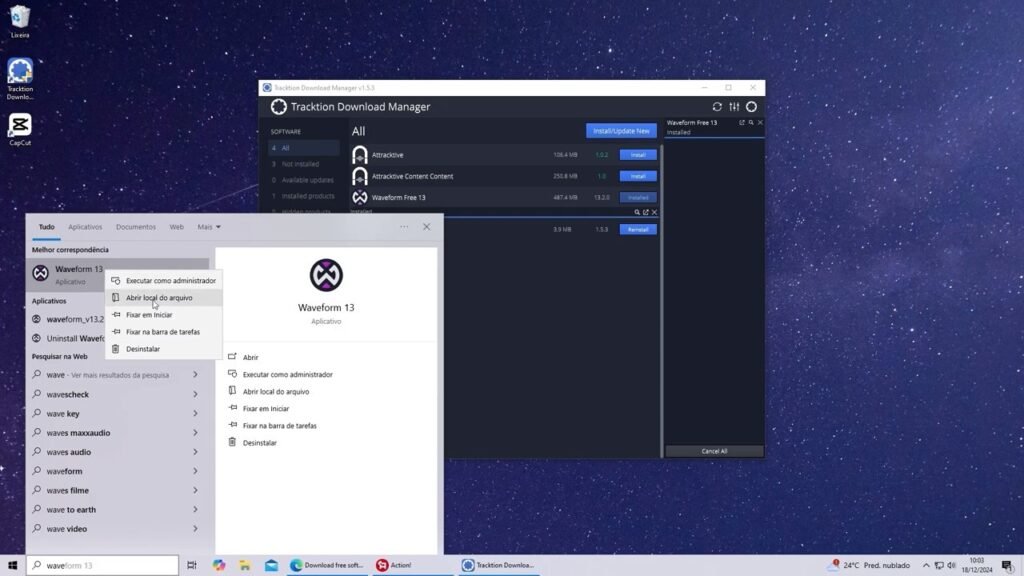Click the volume icon in the system tray

952,565
